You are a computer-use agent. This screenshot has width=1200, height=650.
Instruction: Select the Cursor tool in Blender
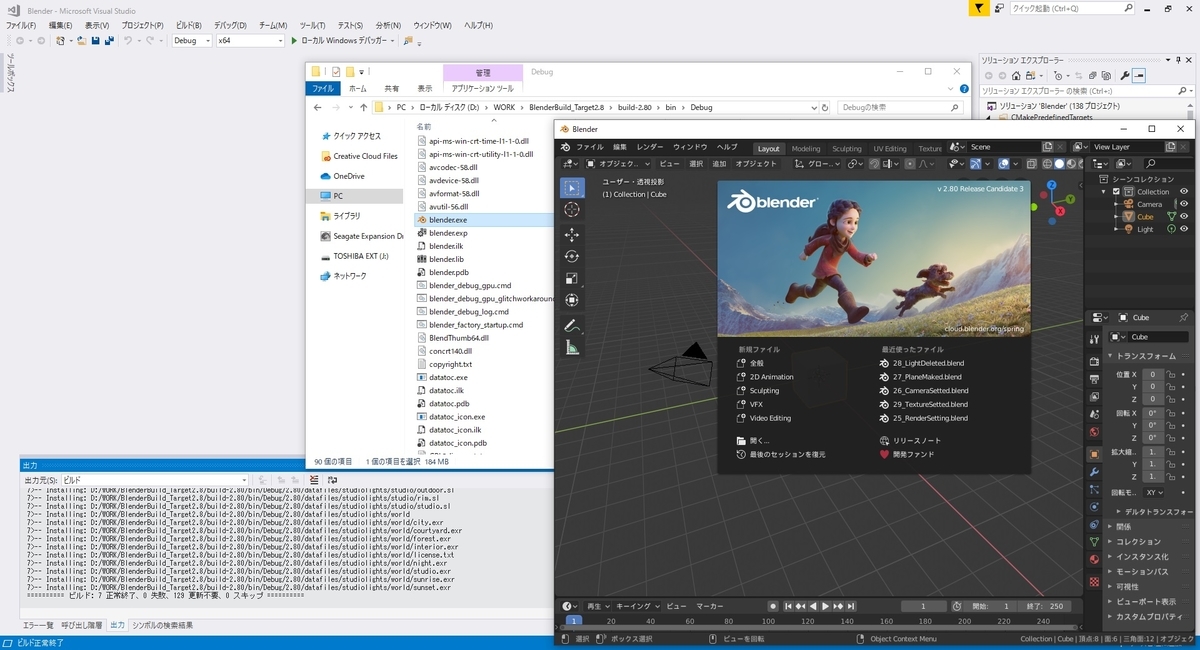pos(572,209)
